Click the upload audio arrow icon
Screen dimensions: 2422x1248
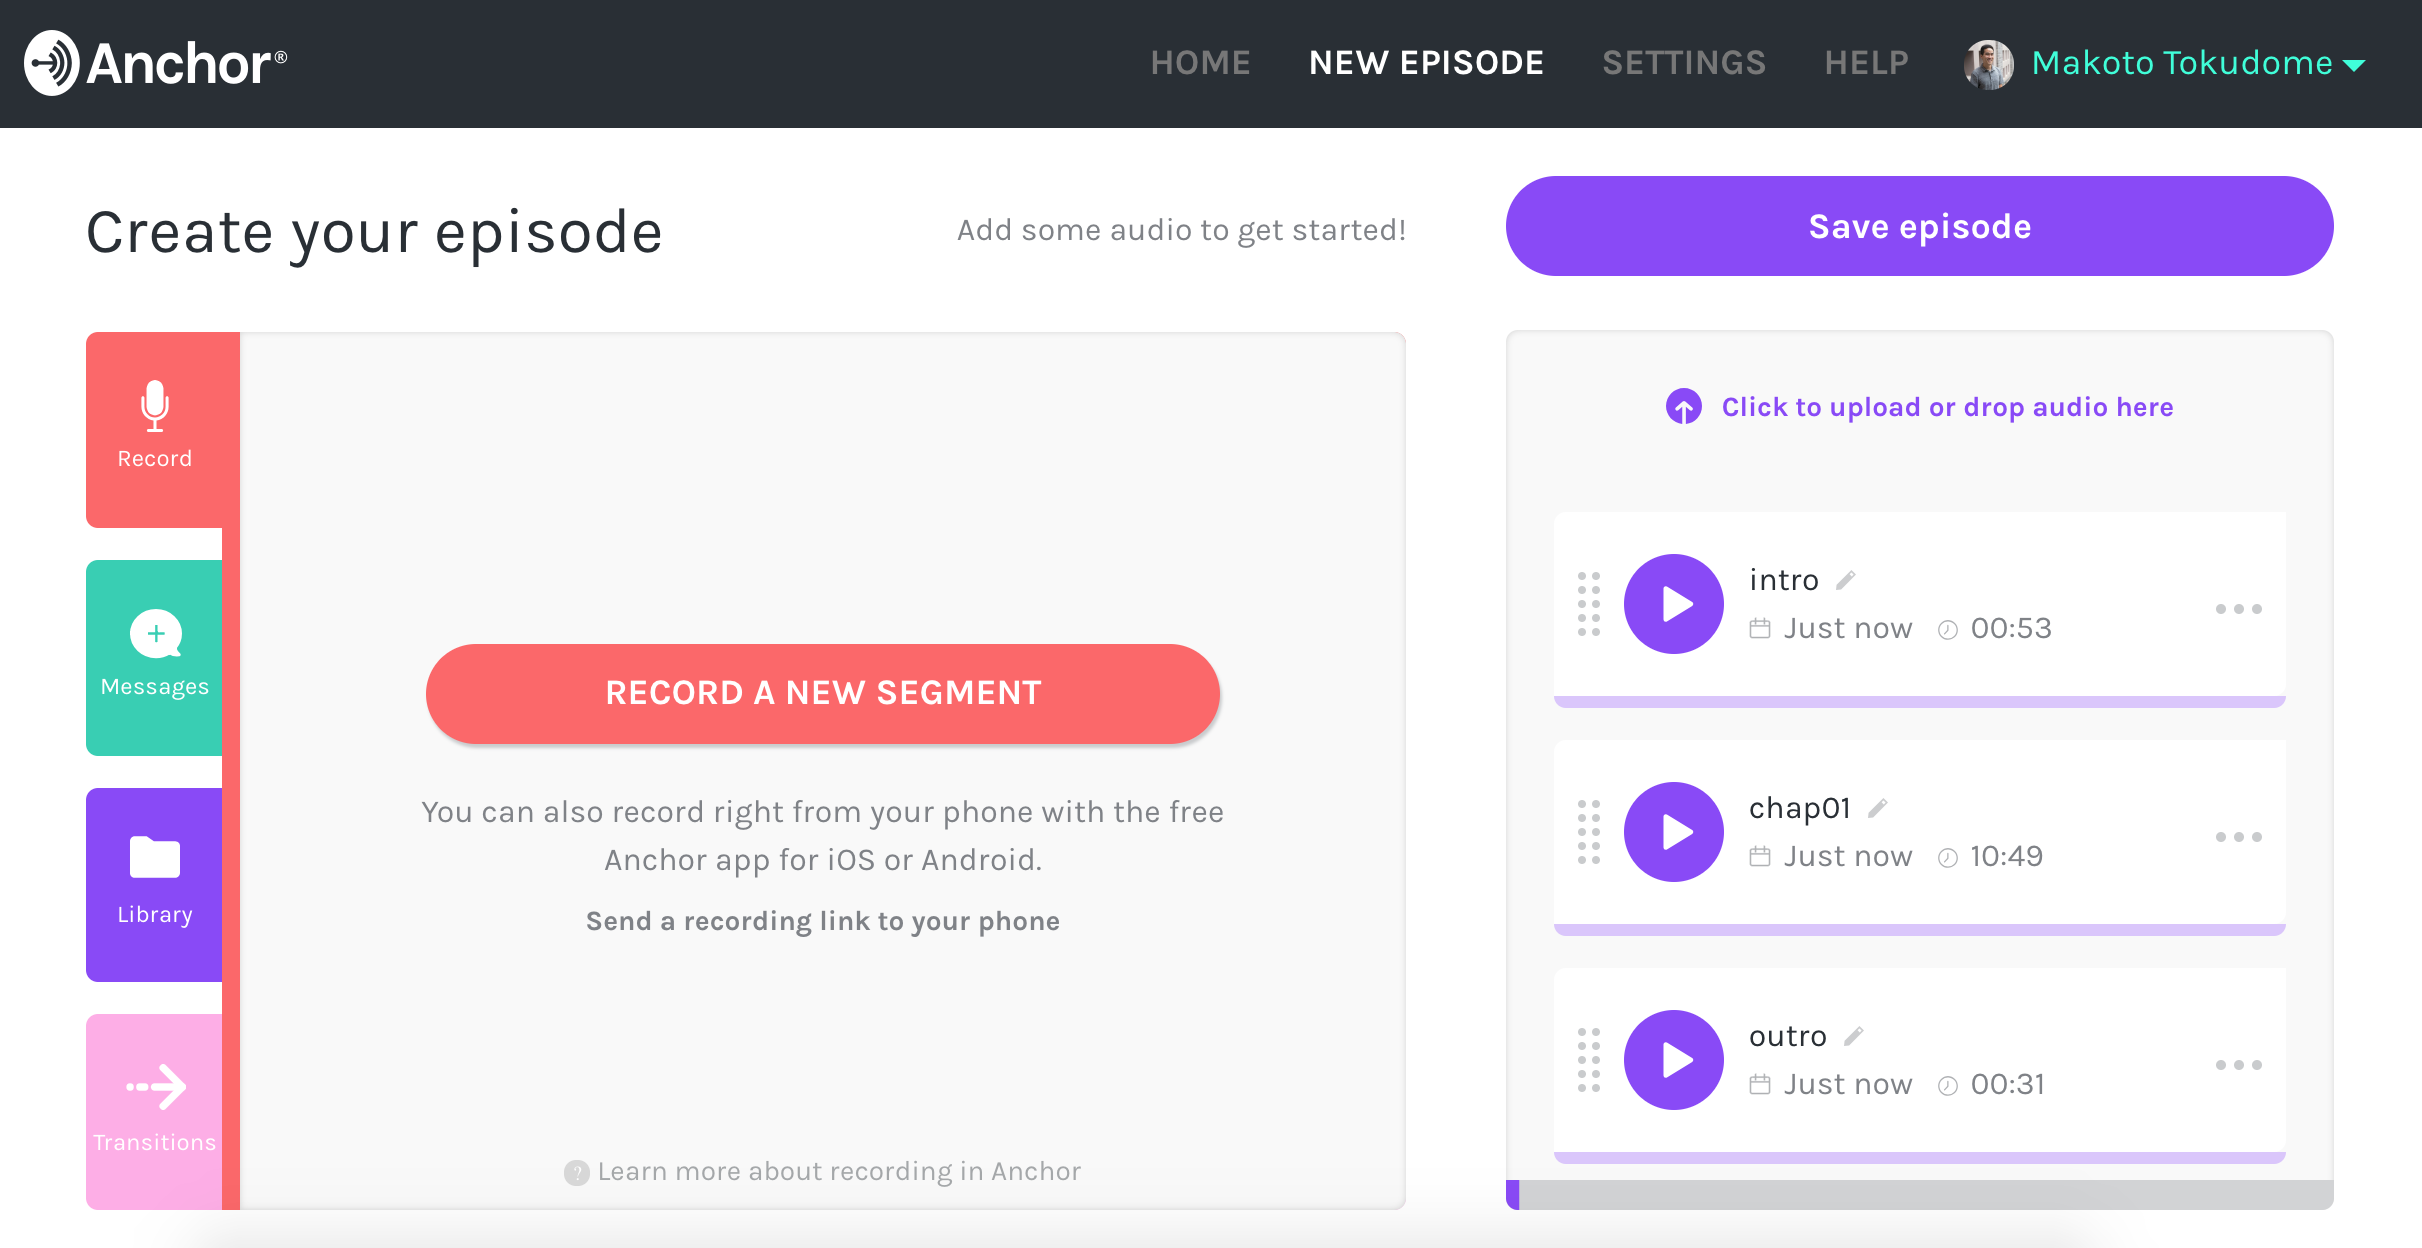[1684, 407]
